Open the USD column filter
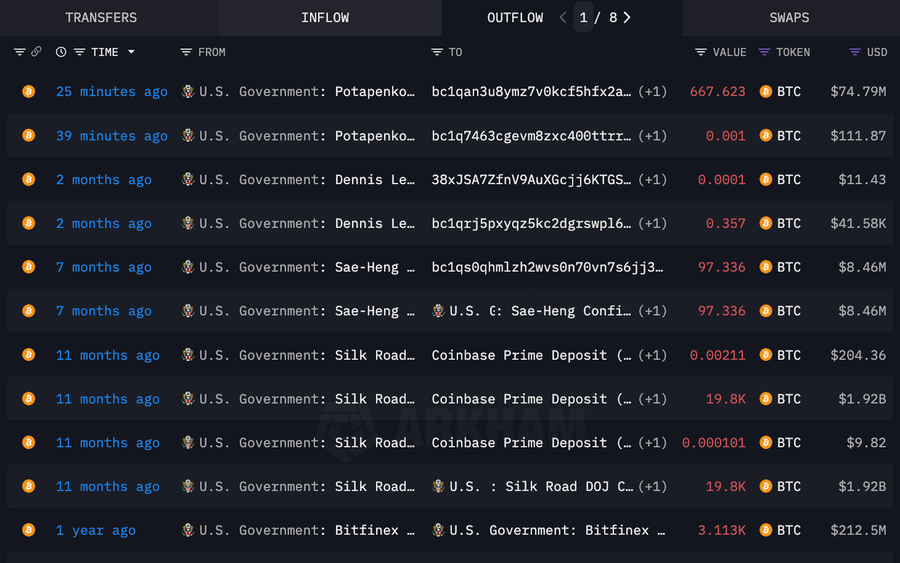The width and height of the screenshot is (900, 563). (855, 52)
